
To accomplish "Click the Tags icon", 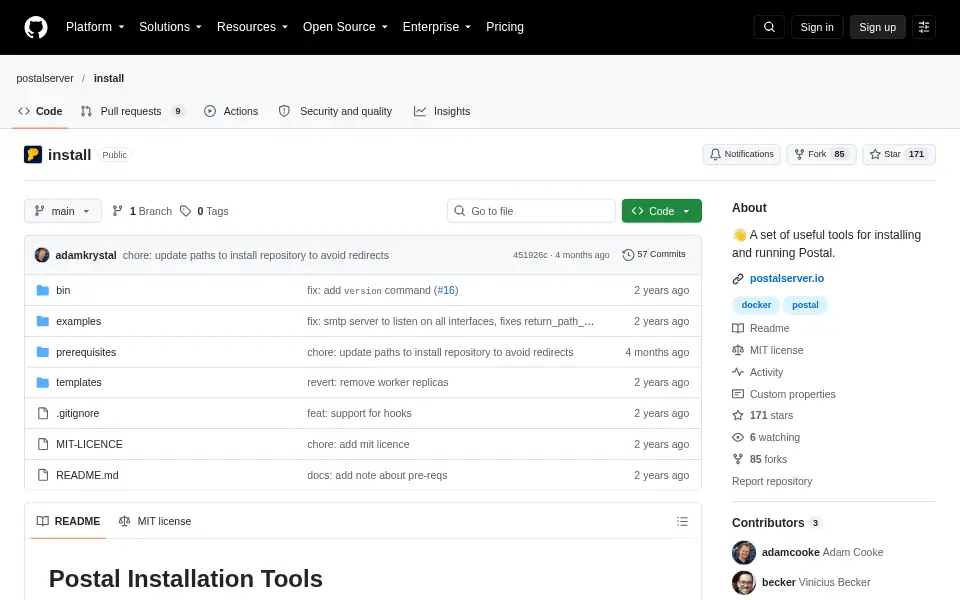I will [186, 211].
